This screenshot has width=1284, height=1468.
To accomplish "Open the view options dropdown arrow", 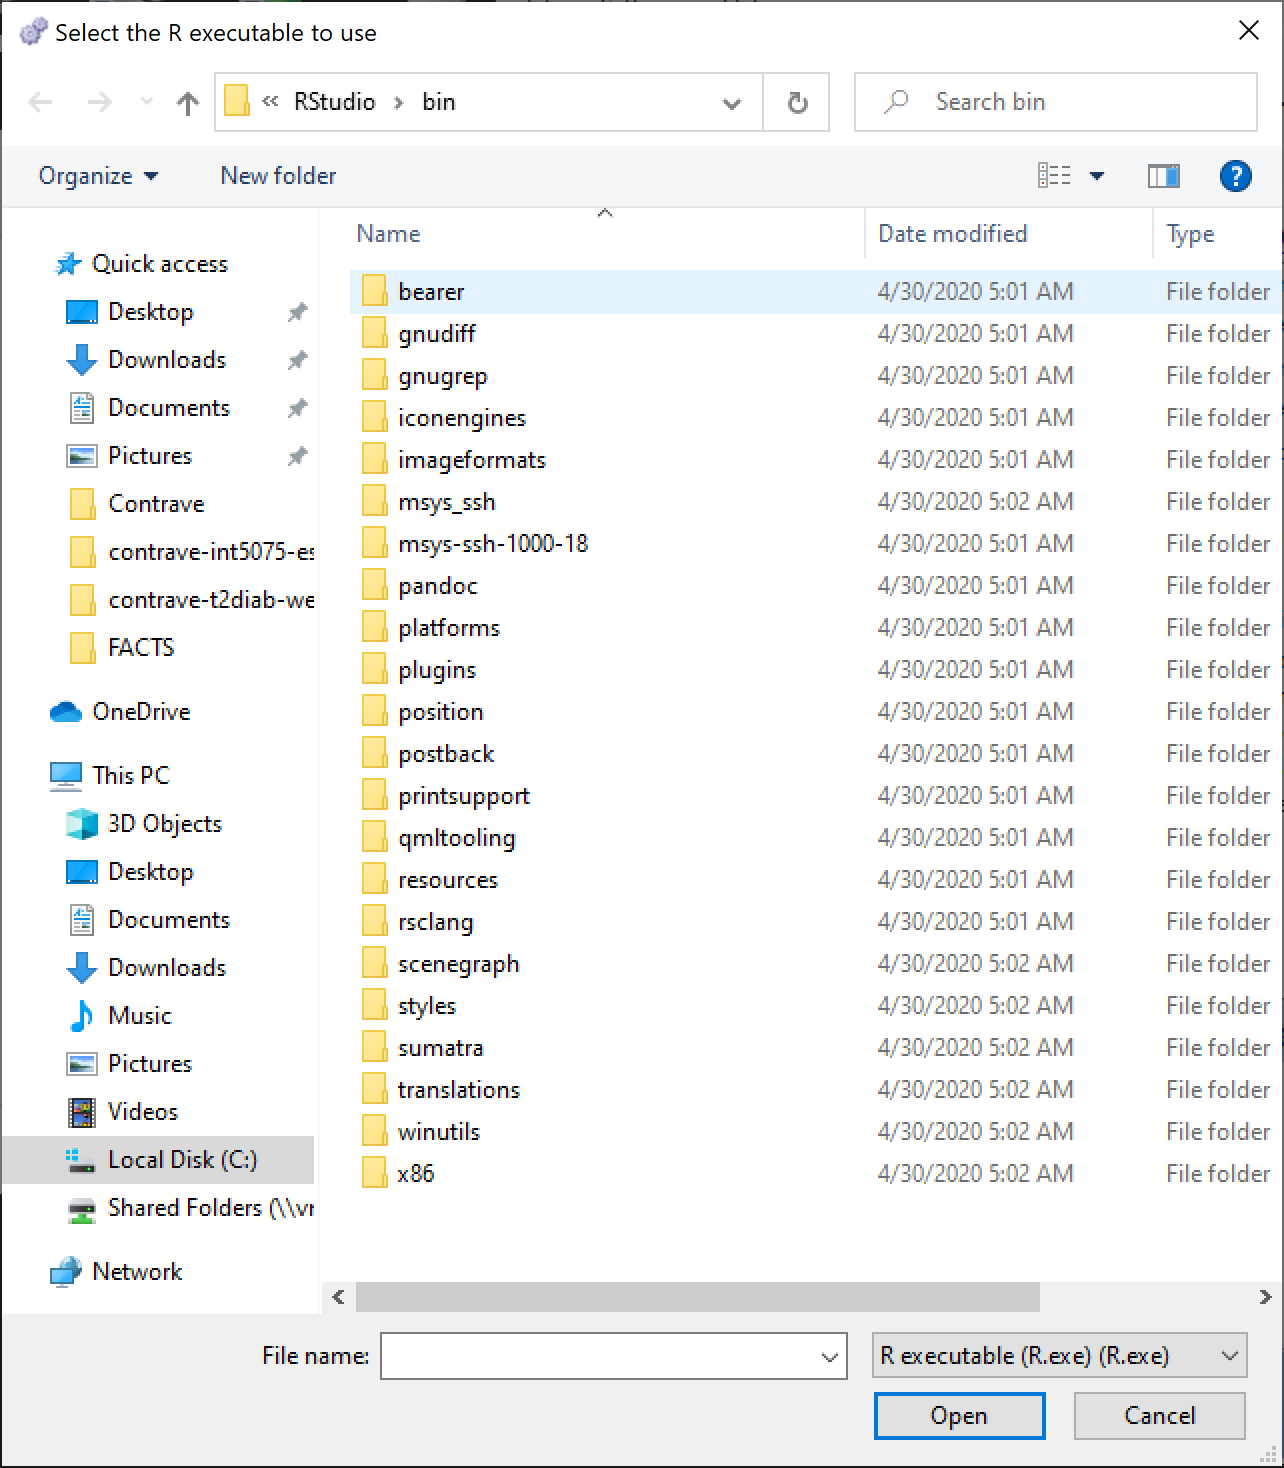I will [1097, 176].
